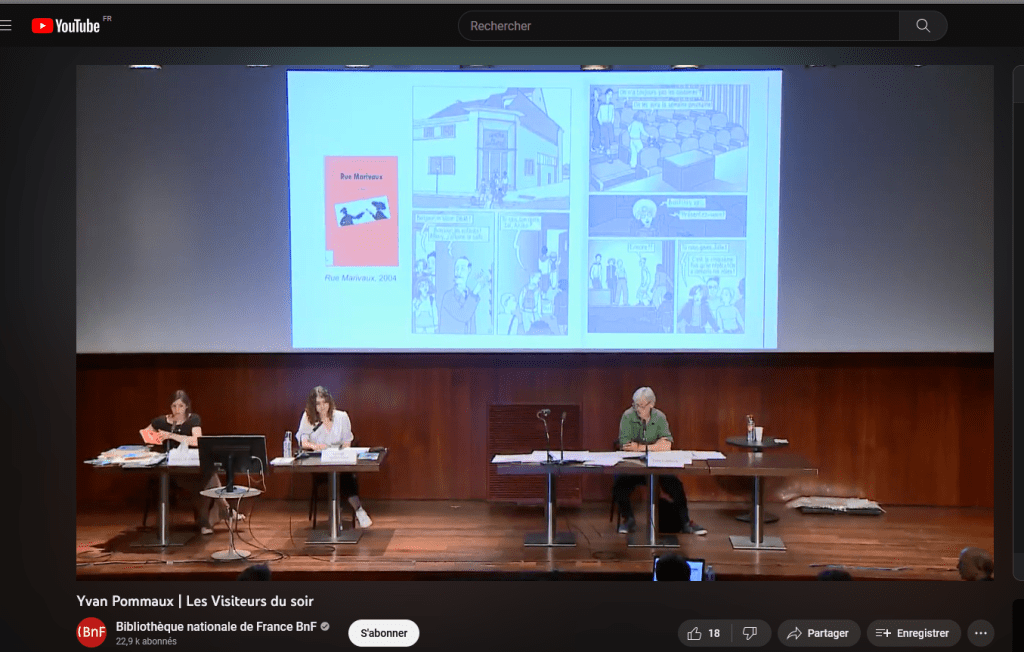
Task: Click the verified badge next to BnF
Action: (x=324, y=627)
